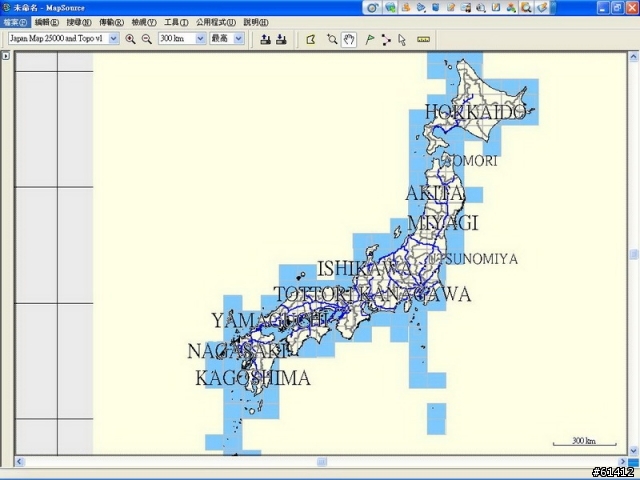The height and width of the screenshot is (480, 640).
Task: Open the 搜尋(N) menu
Action: [x=79, y=22]
